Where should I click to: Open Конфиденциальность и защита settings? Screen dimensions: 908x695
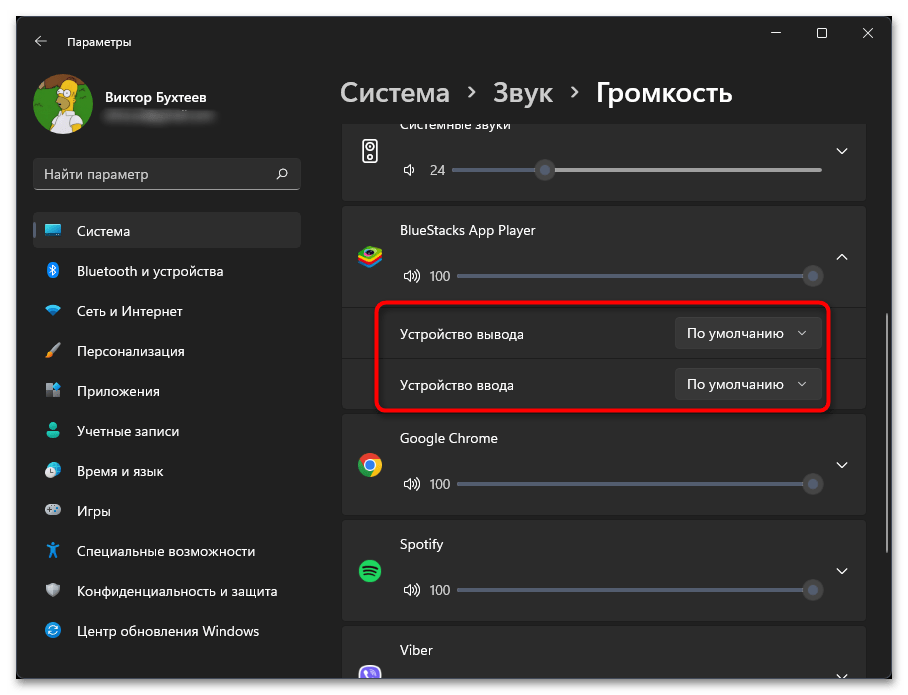167,590
